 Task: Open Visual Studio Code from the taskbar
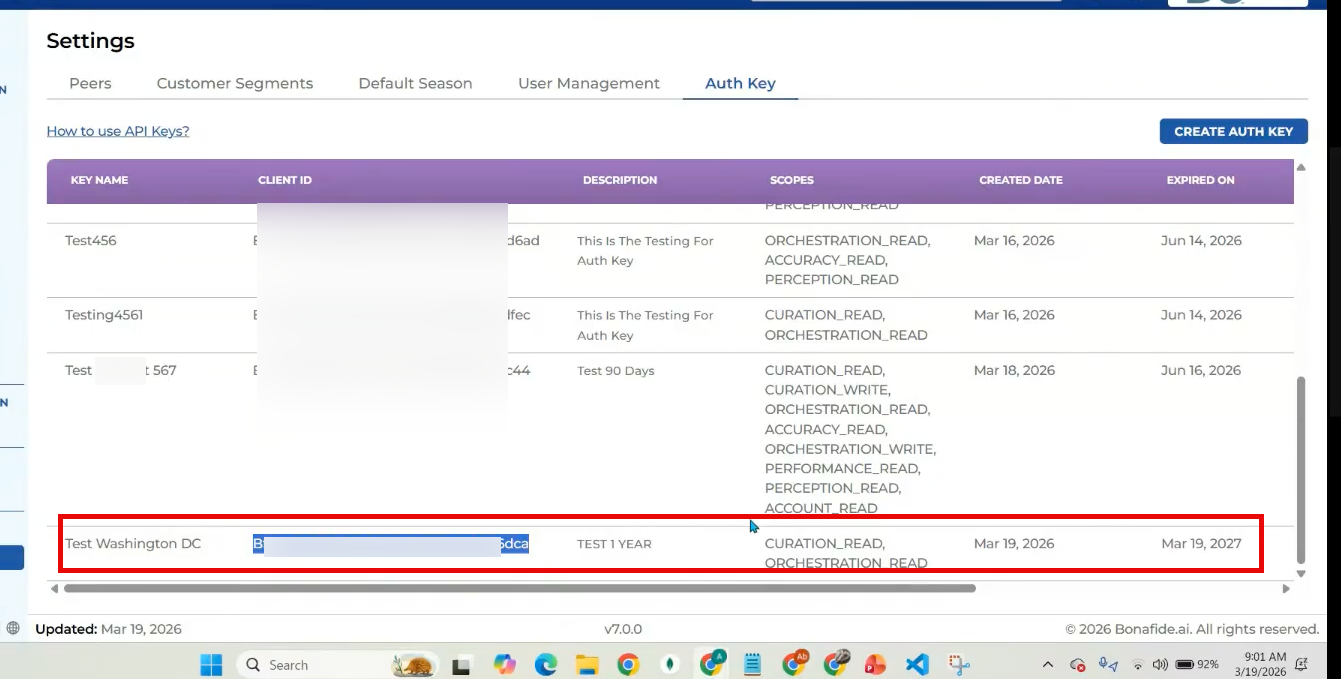click(917, 665)
